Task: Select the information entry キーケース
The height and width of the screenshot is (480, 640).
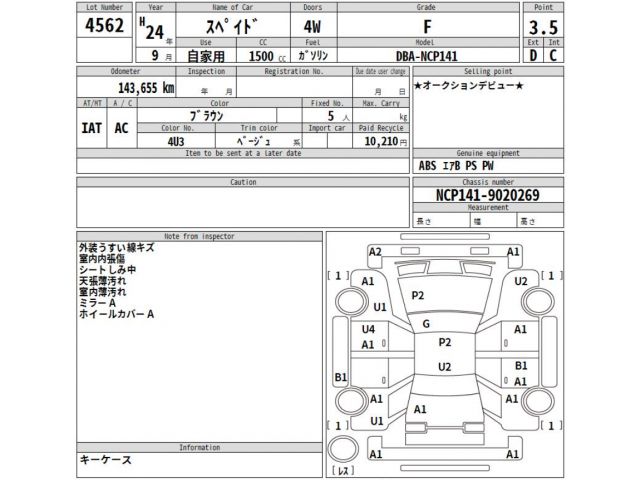Action: 105,460
